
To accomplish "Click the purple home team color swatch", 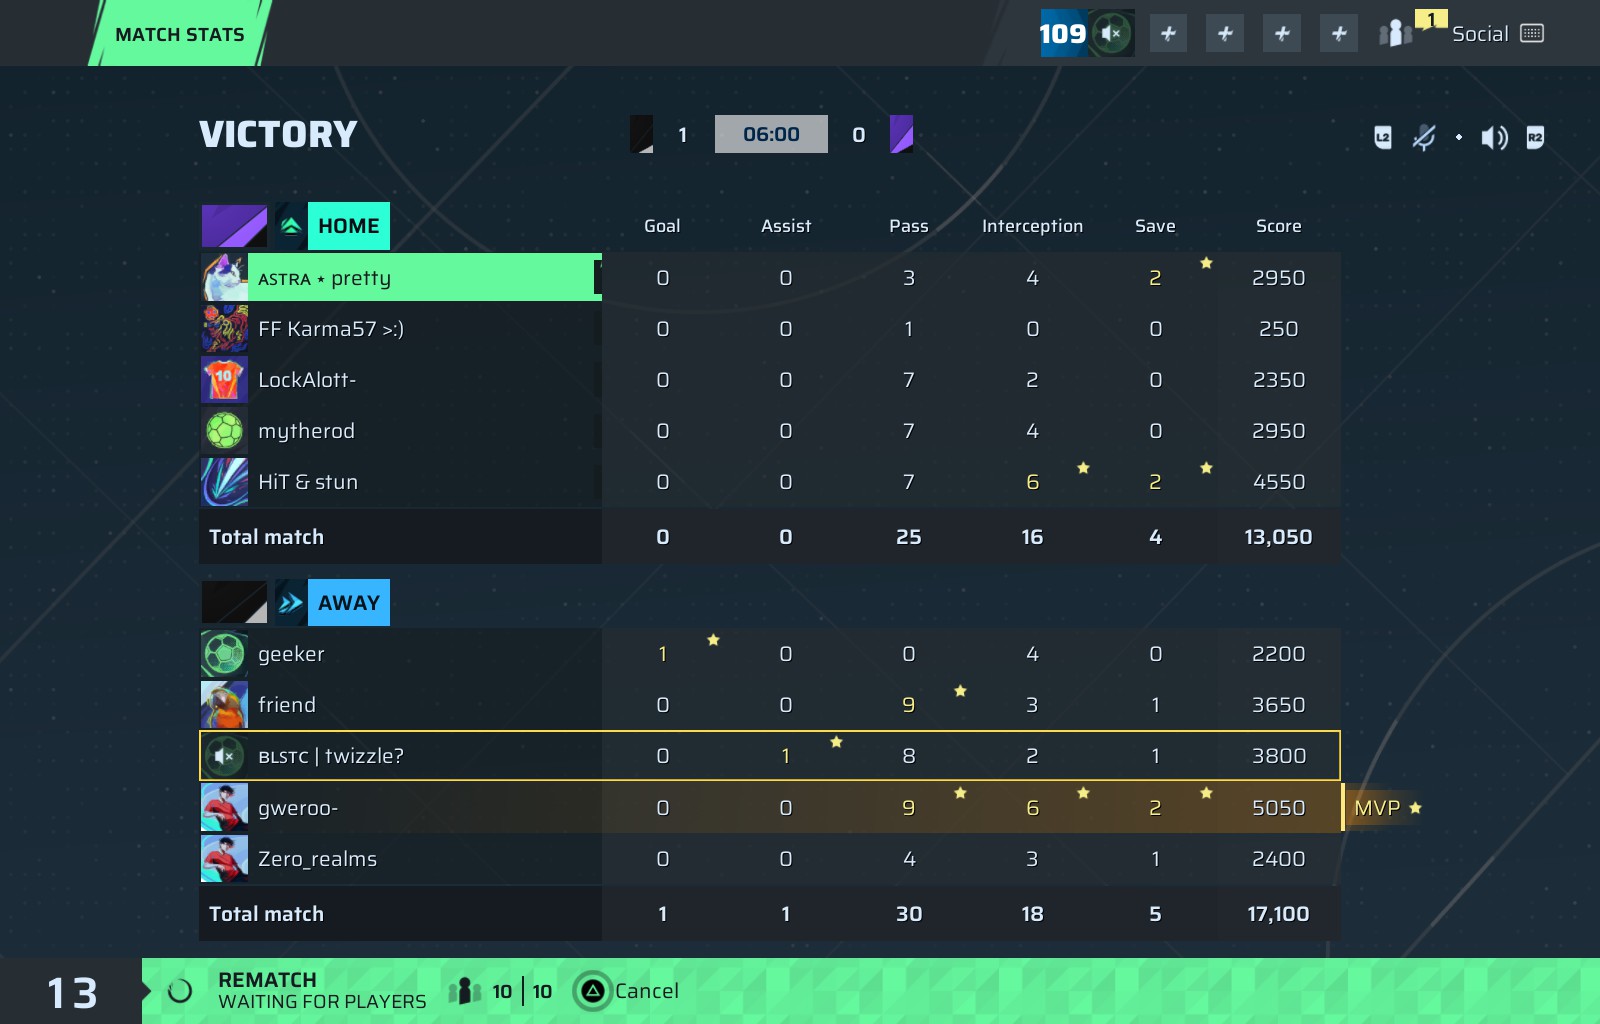I will click(x=234, y=226).
